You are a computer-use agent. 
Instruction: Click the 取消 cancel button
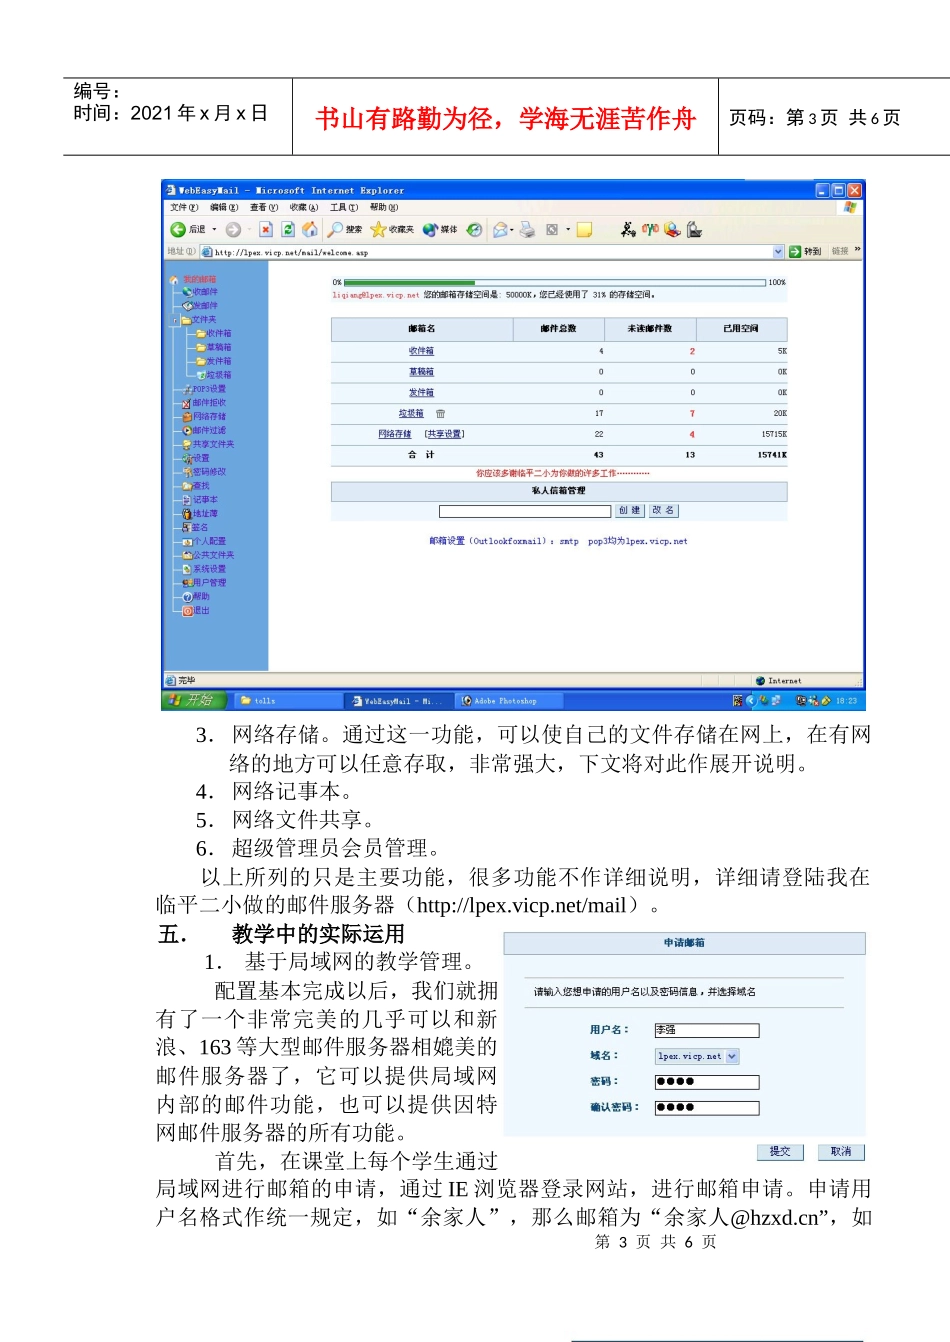coord(841,1152)
